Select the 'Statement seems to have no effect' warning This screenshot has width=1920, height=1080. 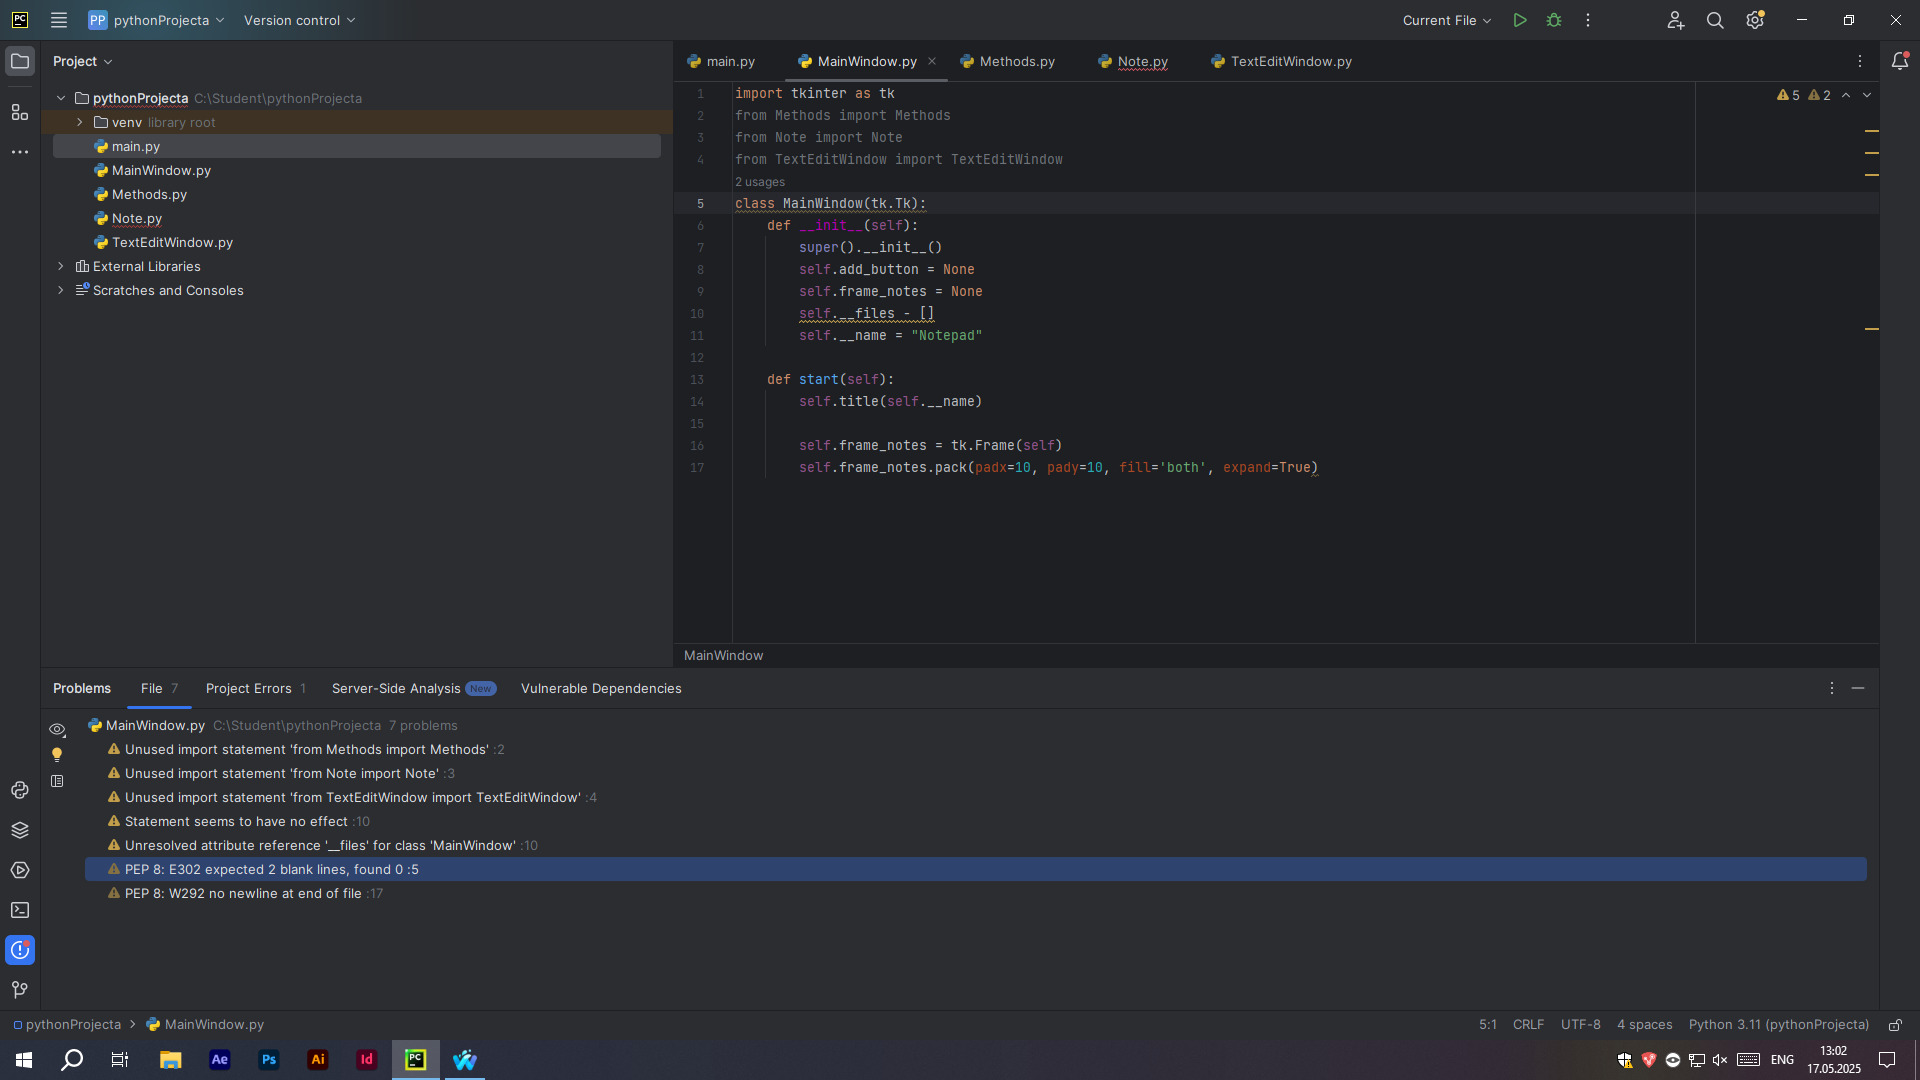pyautogui.click(x=236, y=821)
